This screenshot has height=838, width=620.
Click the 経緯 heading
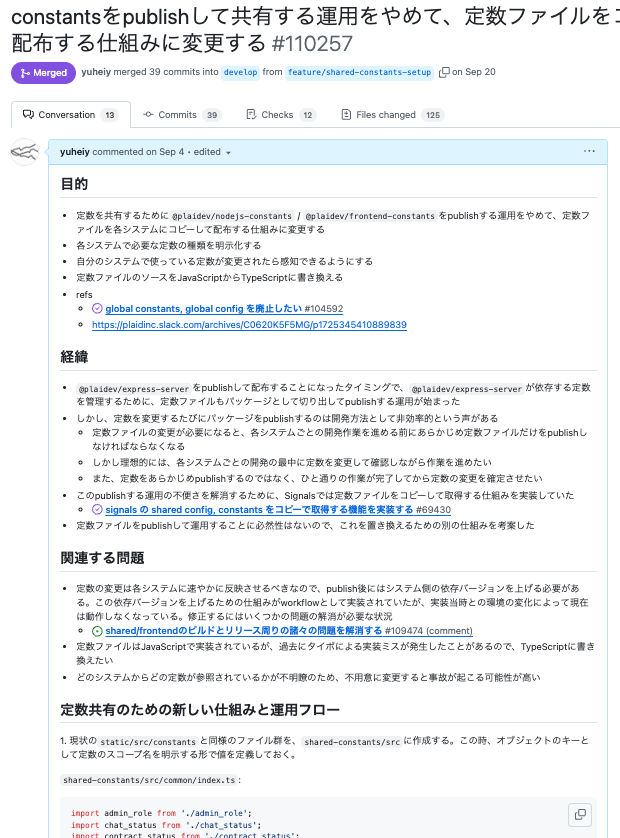pyautogui.click(x=74, y=356)
